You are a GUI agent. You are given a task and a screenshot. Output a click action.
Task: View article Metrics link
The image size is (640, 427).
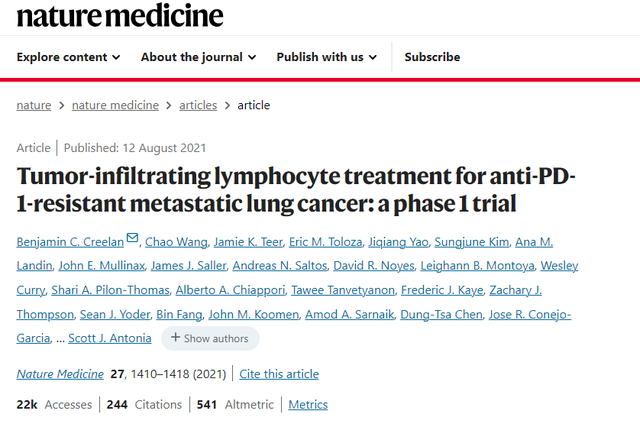tap(308, 405)
